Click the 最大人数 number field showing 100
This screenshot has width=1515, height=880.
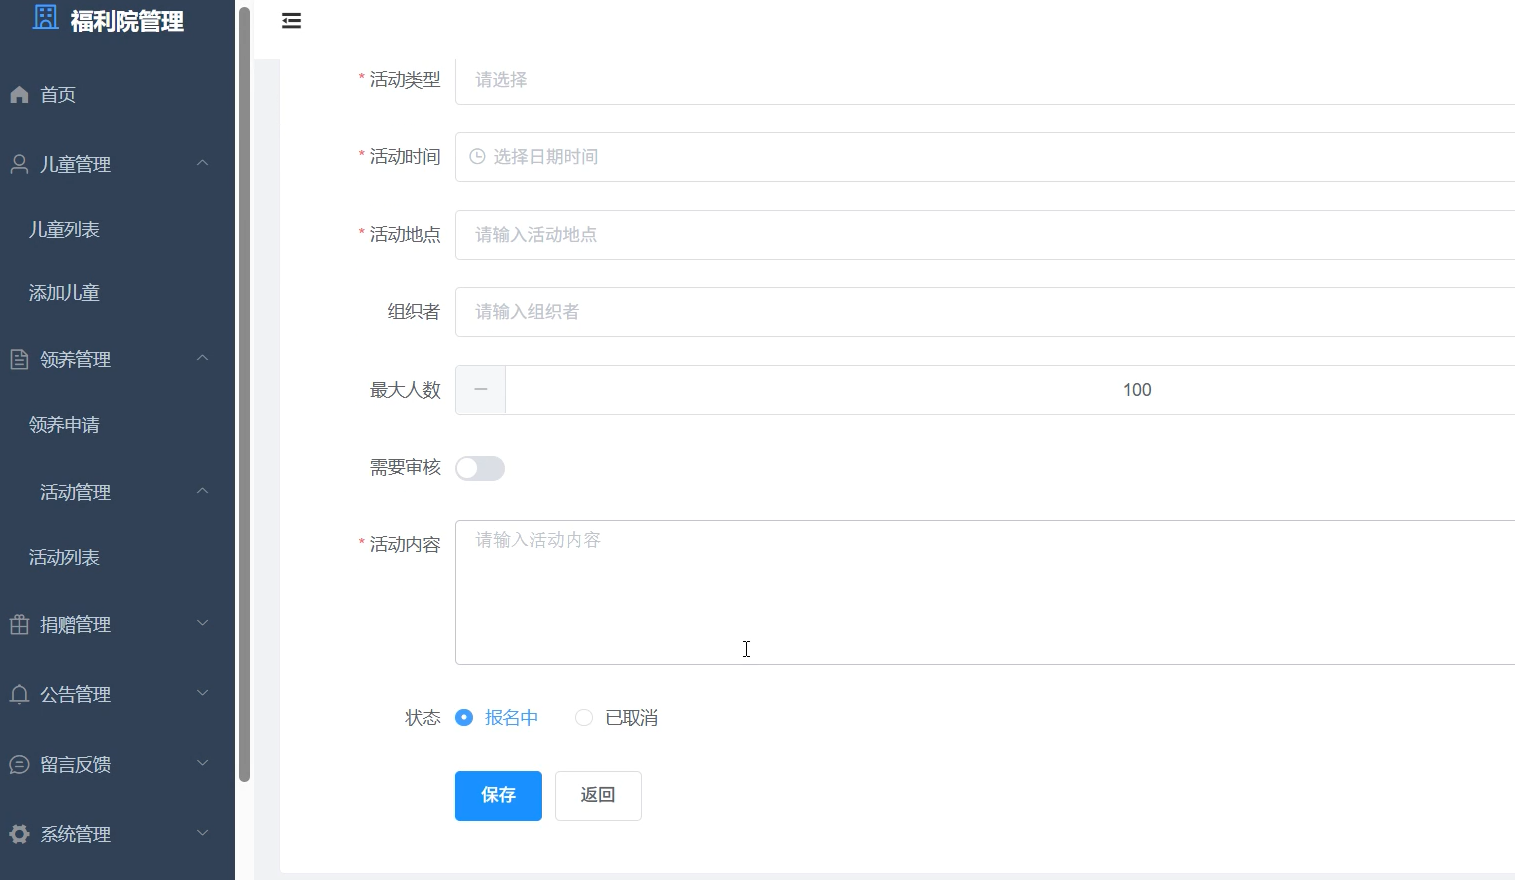click(x=1010, y=390)
